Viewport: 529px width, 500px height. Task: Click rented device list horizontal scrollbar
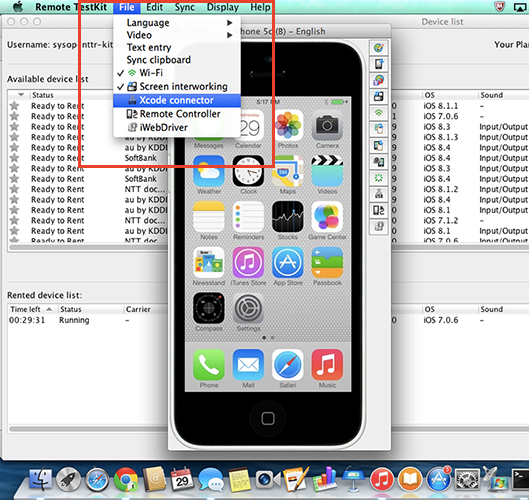click(x=89, y=429)
